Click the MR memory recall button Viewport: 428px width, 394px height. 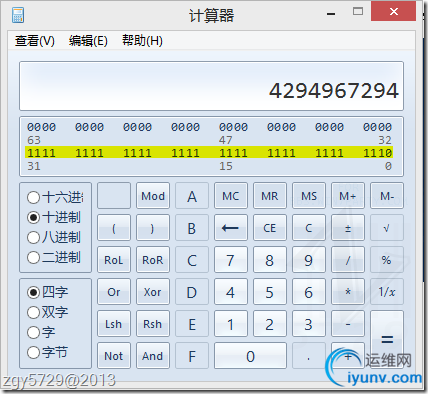tap(270, 196)
